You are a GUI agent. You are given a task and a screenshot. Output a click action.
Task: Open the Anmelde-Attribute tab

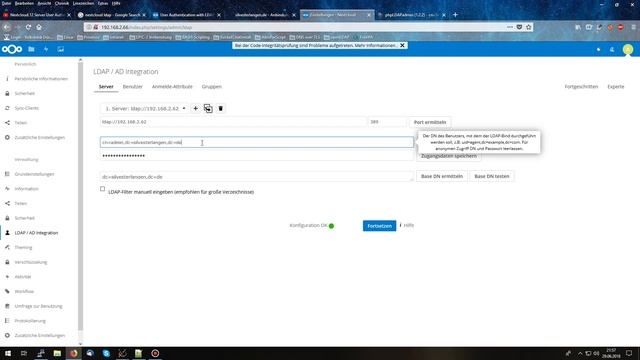[172, 87]
